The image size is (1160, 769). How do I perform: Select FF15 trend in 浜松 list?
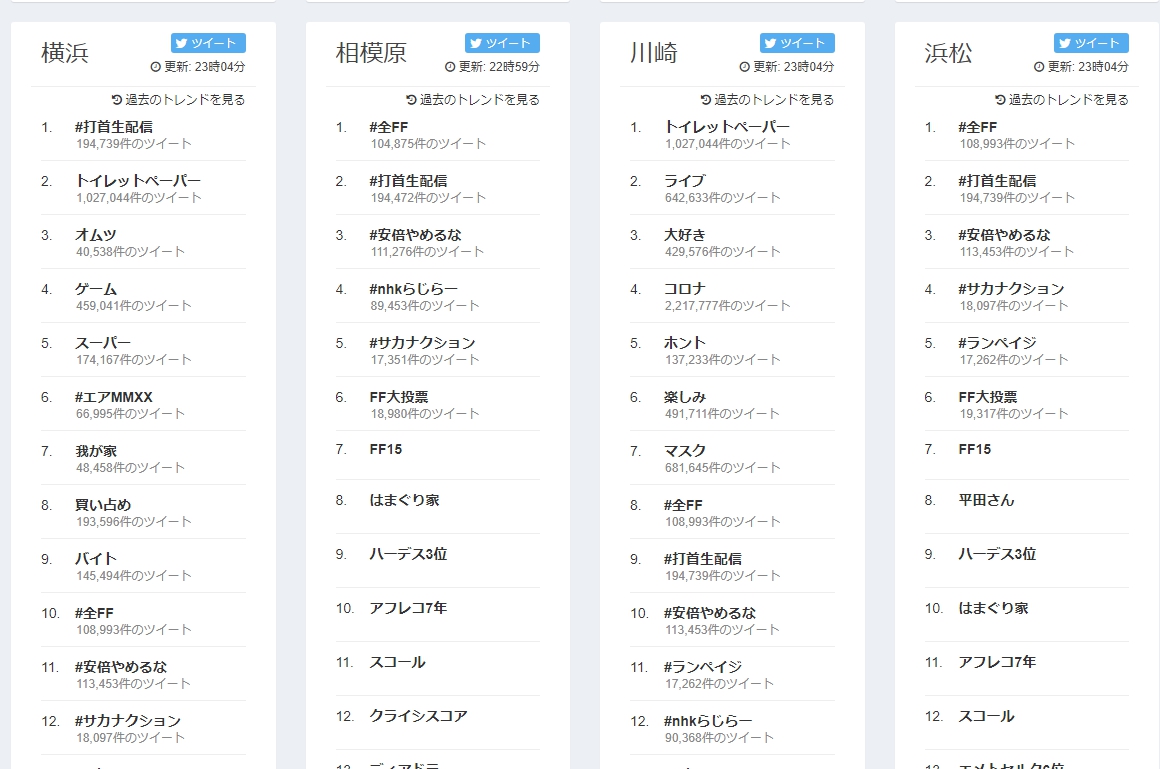[974, 449]
